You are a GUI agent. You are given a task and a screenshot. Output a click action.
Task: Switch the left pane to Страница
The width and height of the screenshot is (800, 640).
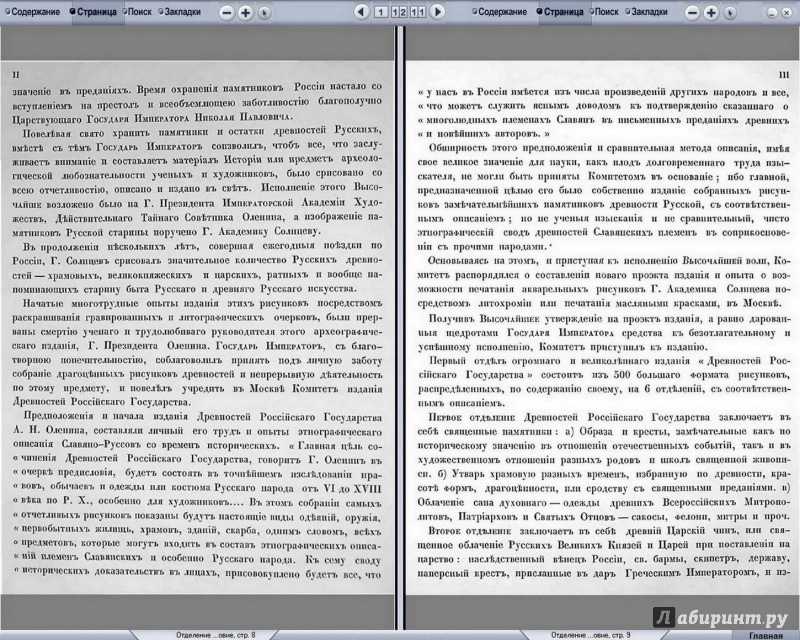click(x=94, y=12)
